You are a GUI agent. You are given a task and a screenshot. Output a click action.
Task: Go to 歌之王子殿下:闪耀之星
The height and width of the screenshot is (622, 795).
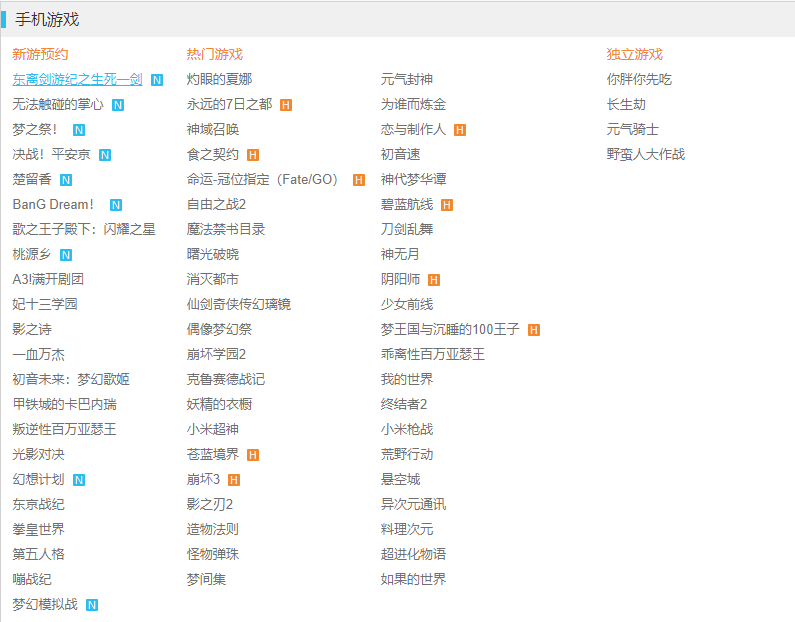coord(84,230)
